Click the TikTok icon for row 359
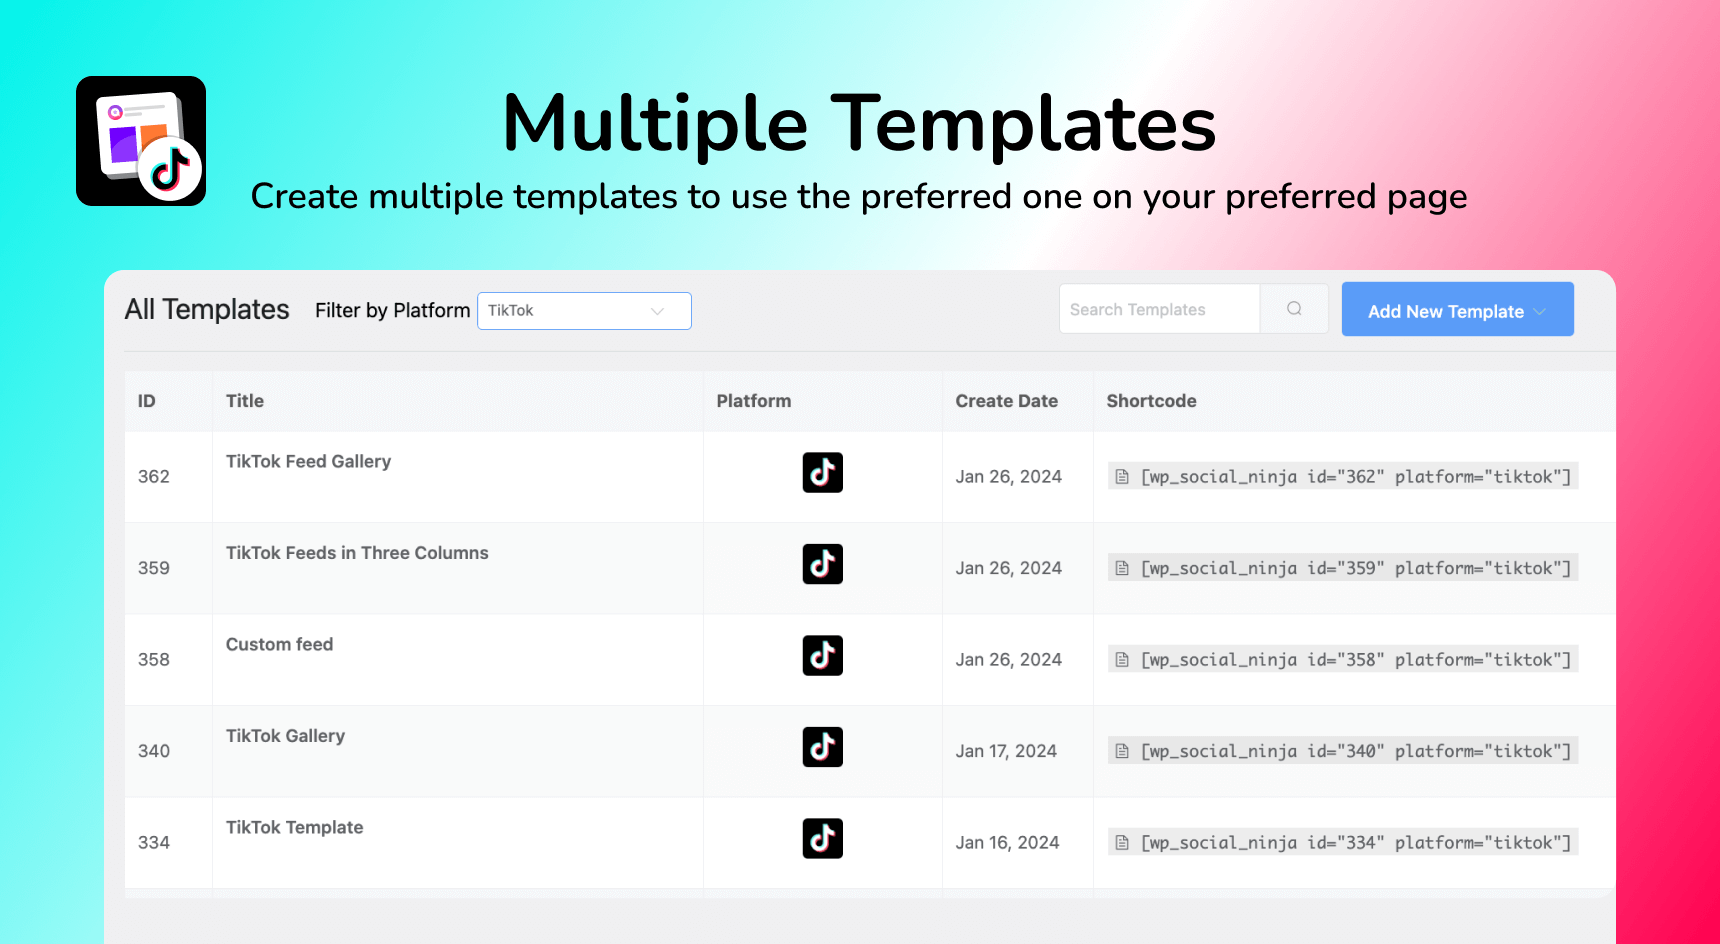Viewport: 1720px width, 944px height. click(x=822, y=564)
